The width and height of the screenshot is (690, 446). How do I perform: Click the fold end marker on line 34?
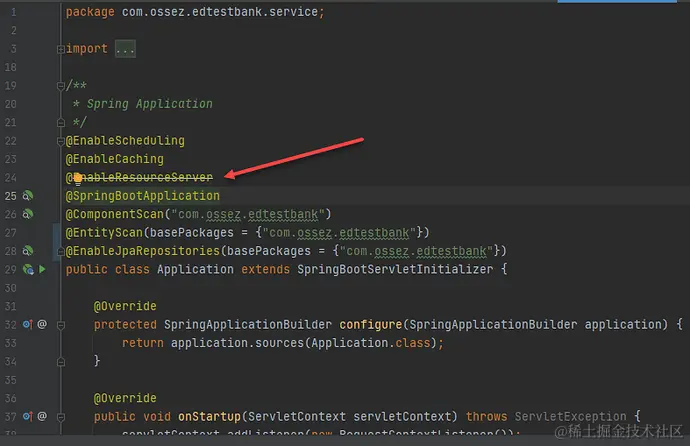coord(61,362)
